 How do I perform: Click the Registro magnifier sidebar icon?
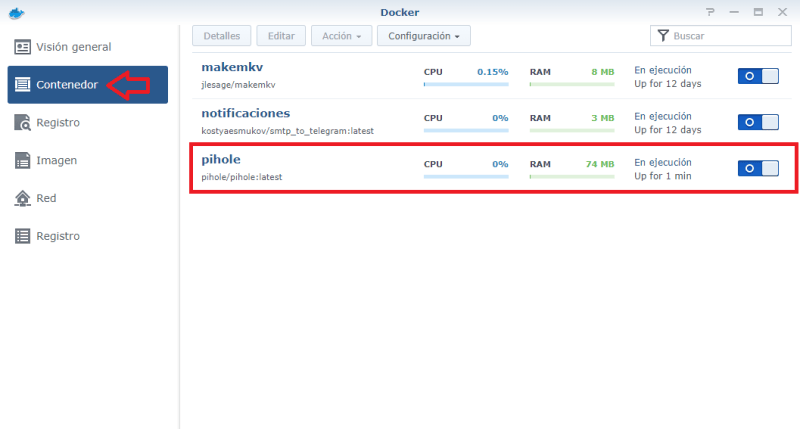point(22,122)
